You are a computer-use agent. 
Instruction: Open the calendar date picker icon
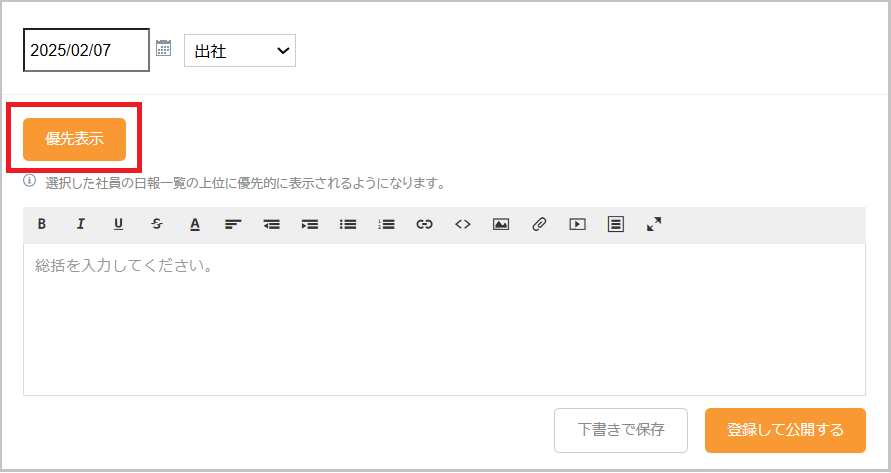(164, 48)
